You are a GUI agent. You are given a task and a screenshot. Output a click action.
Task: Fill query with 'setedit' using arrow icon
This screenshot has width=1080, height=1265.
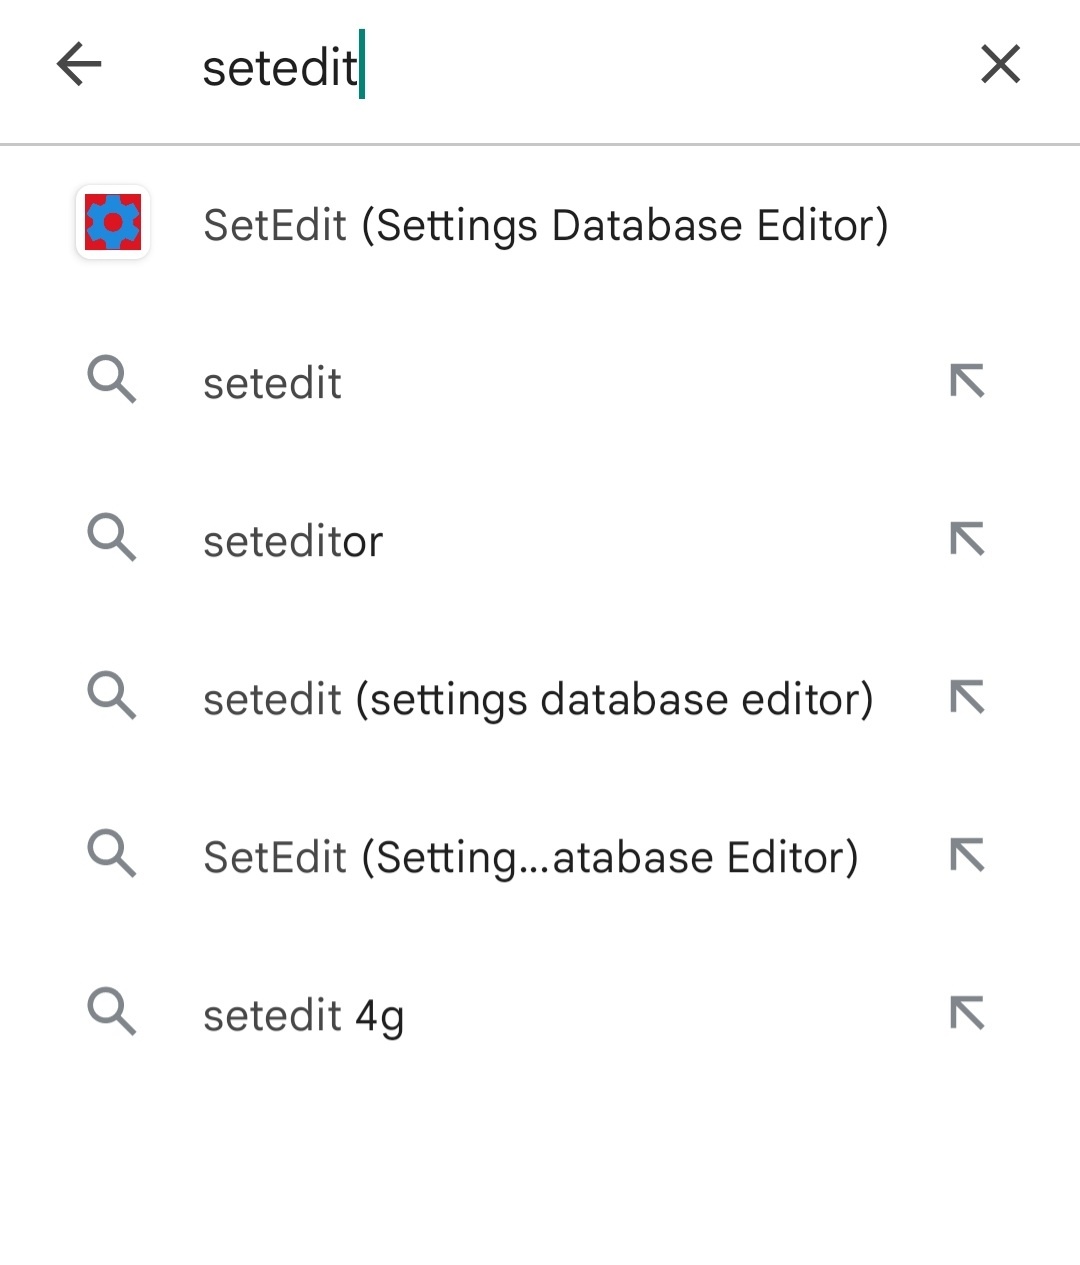(x=967, y=381)
